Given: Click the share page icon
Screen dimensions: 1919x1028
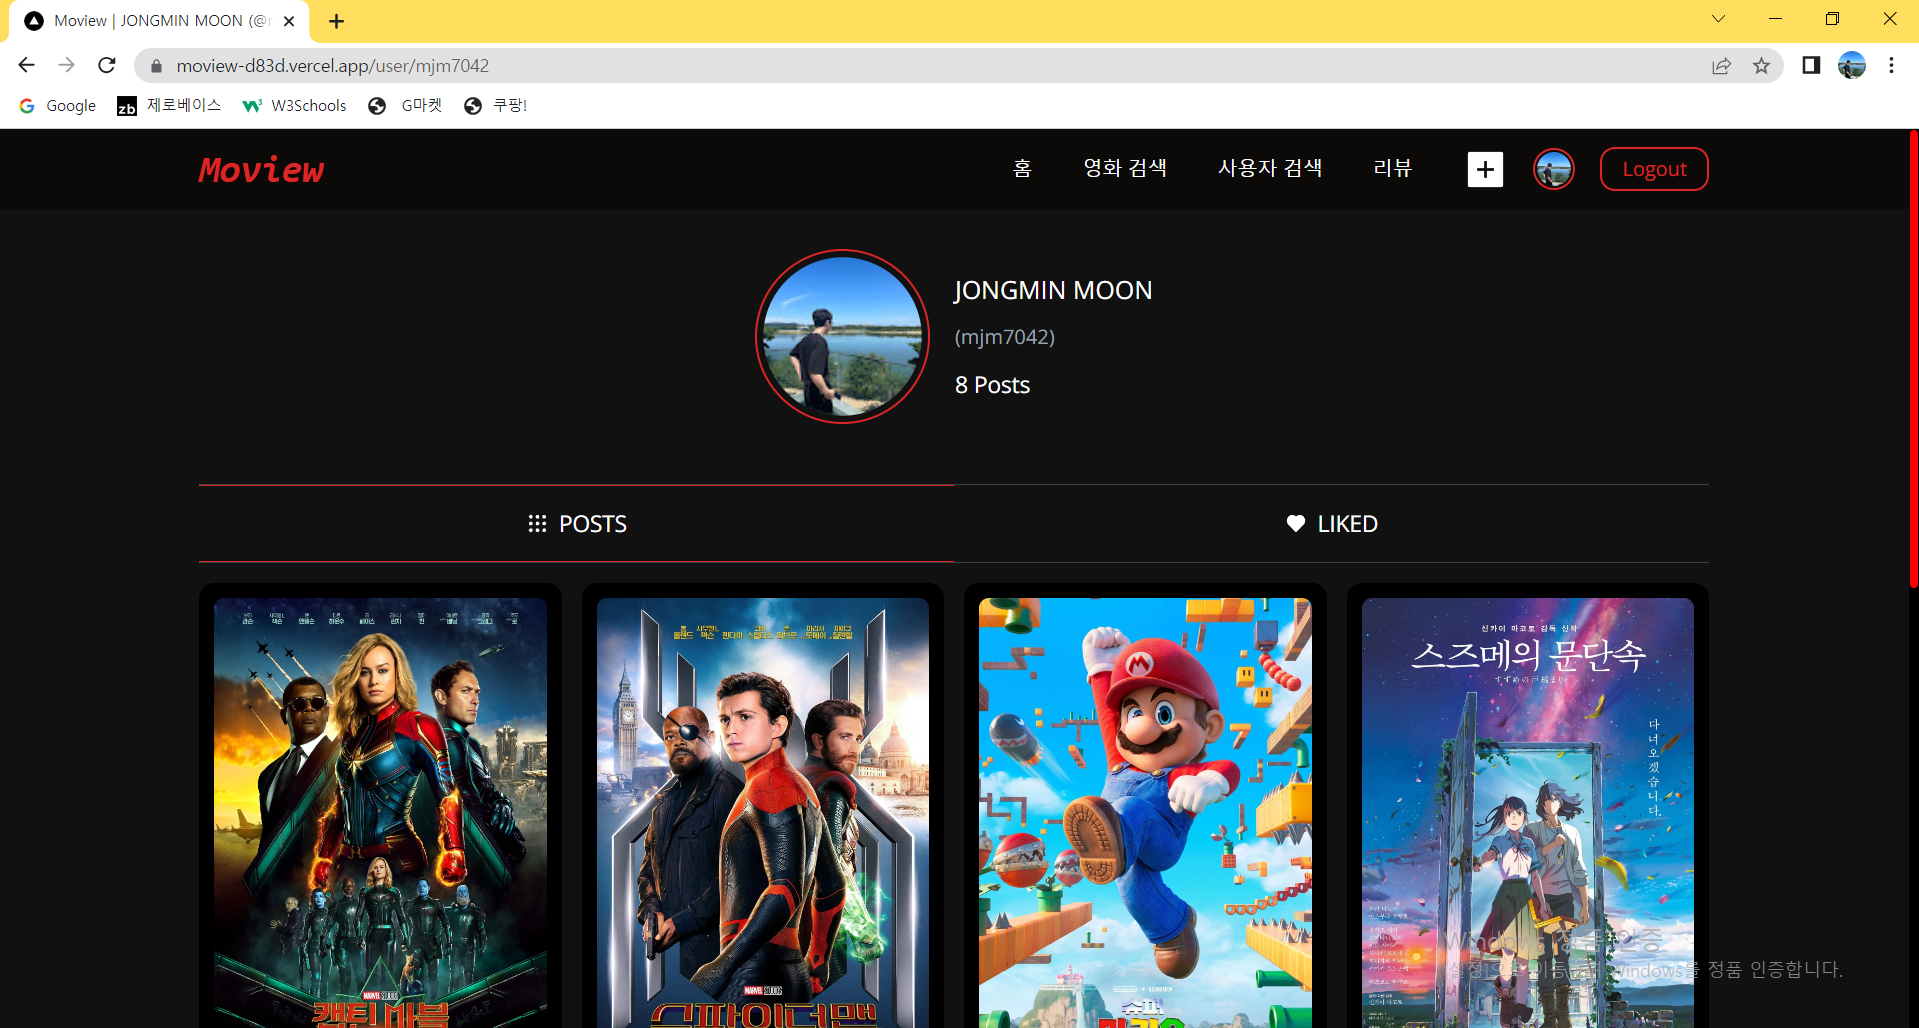Looking at the screenshot, I should click(1721, 66).
